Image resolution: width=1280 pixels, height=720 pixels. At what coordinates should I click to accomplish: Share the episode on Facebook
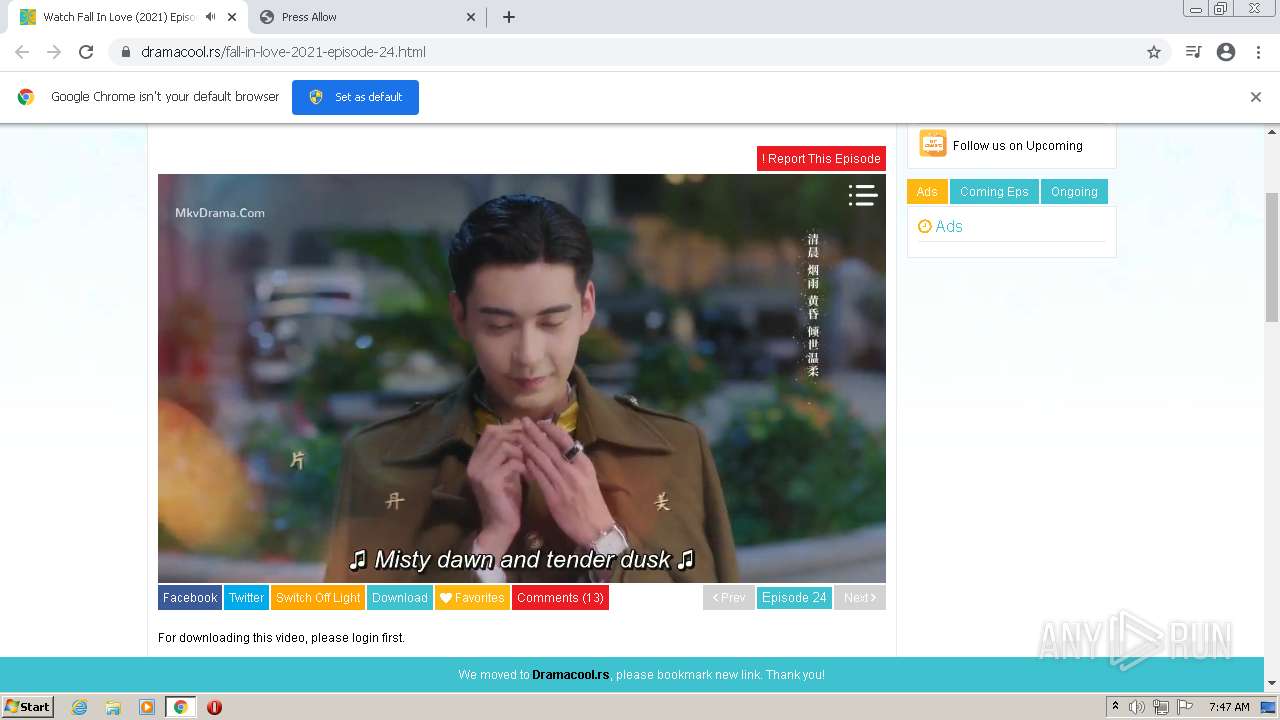pos(190,597)
